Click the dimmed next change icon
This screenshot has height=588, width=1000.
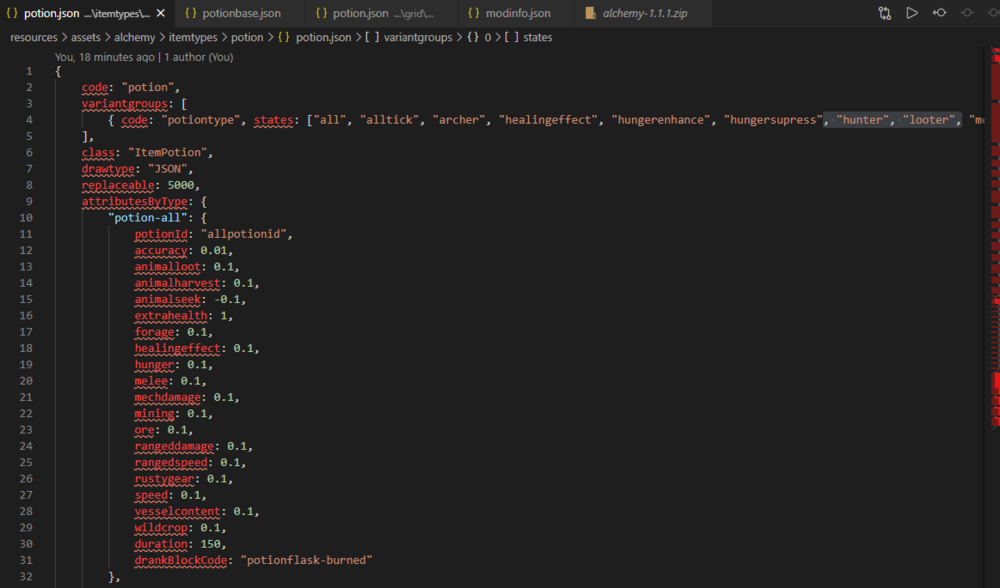(x=966, y=13)
